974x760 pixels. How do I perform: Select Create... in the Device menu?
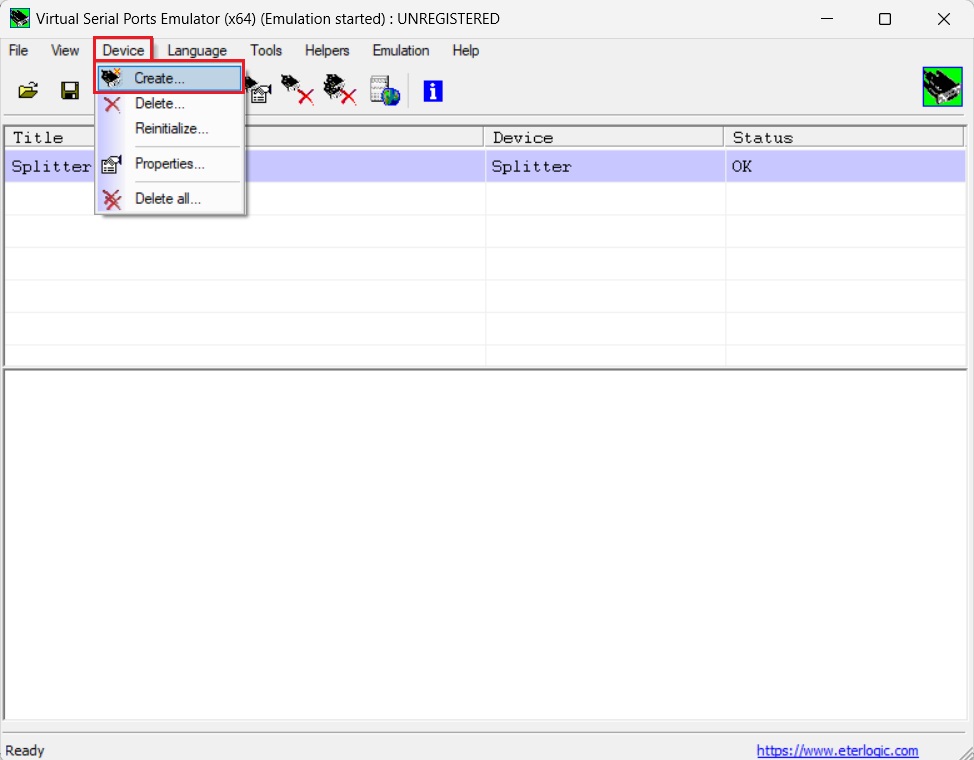point(159,78)
